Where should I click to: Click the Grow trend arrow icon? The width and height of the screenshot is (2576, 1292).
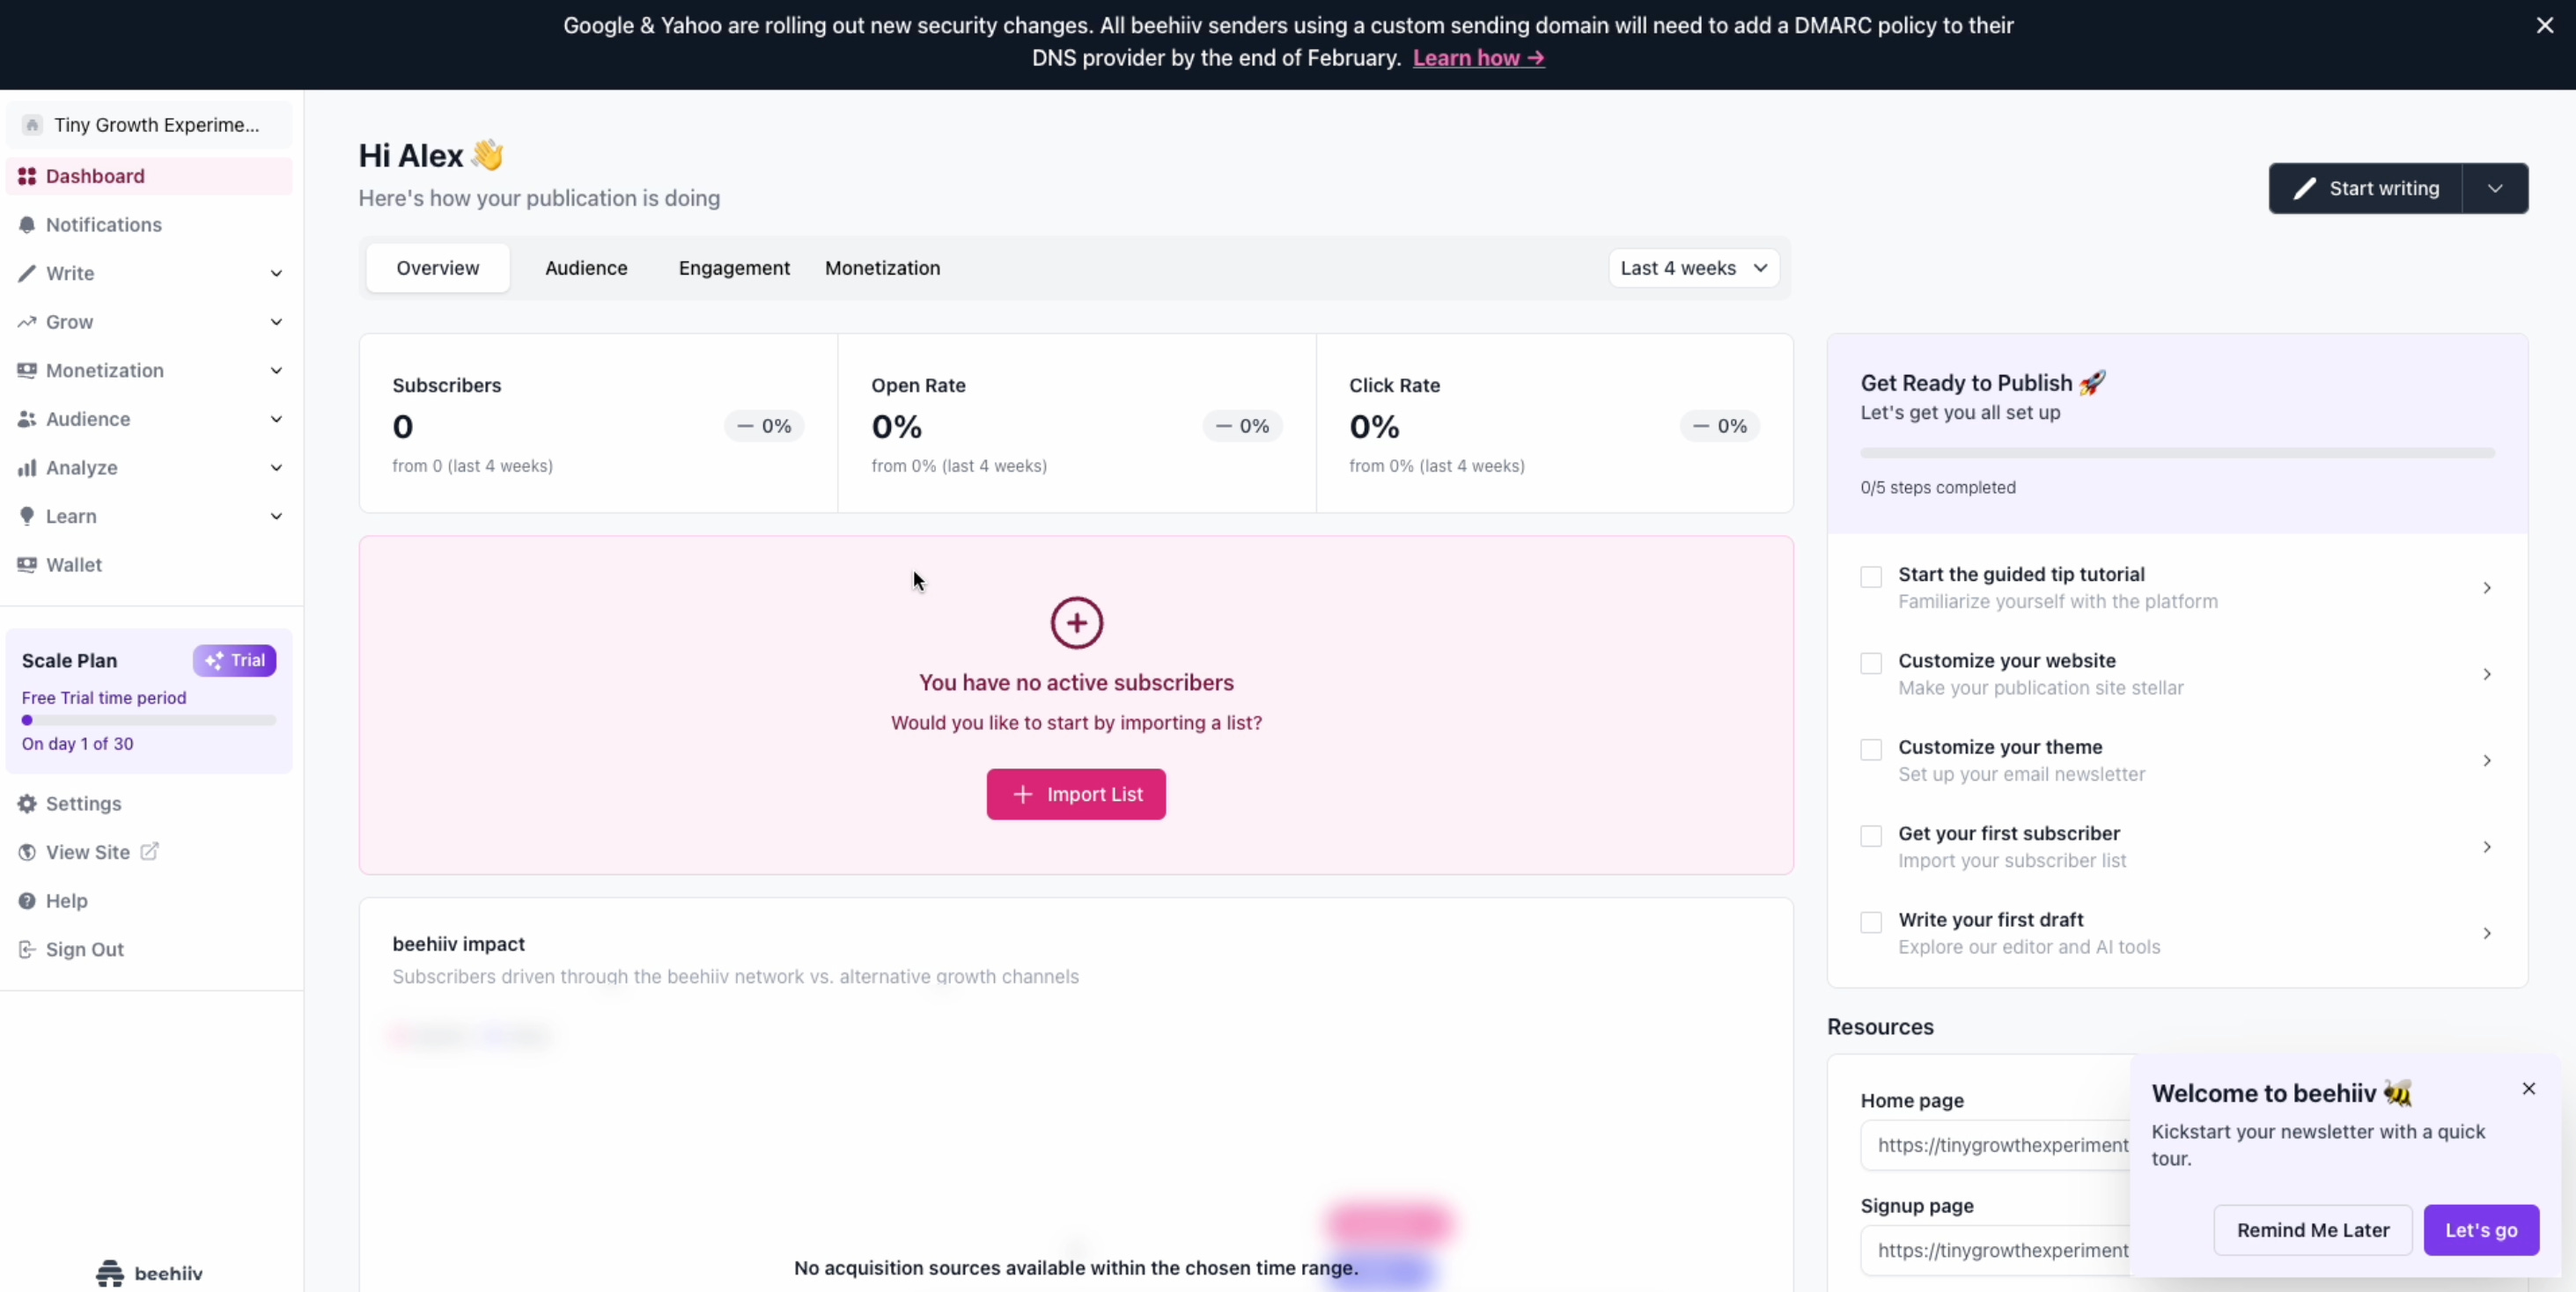pyautogui.click(x=27, y=322)
